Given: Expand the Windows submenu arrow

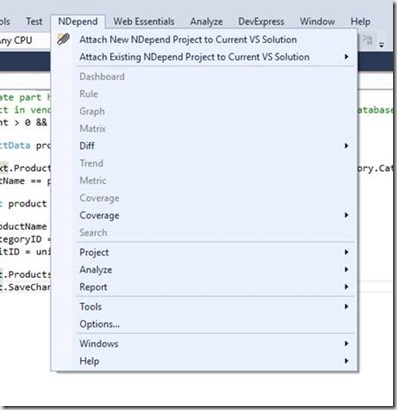Looking at the screenshot, I should point(347,344).
